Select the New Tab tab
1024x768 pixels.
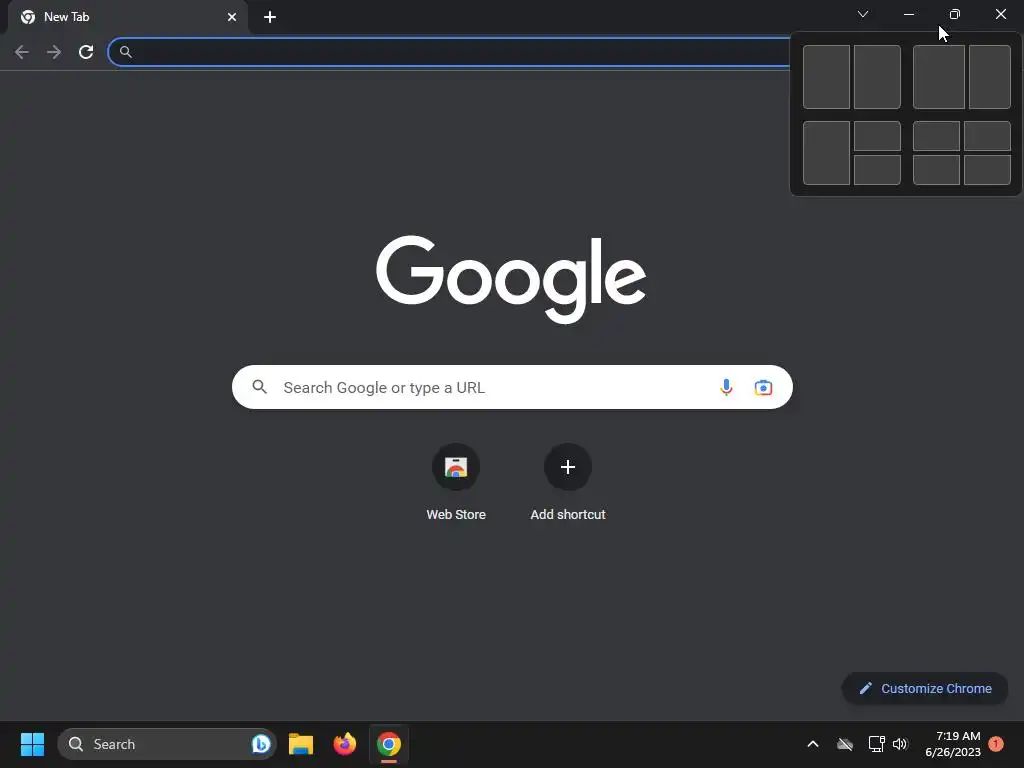point(127,17)
